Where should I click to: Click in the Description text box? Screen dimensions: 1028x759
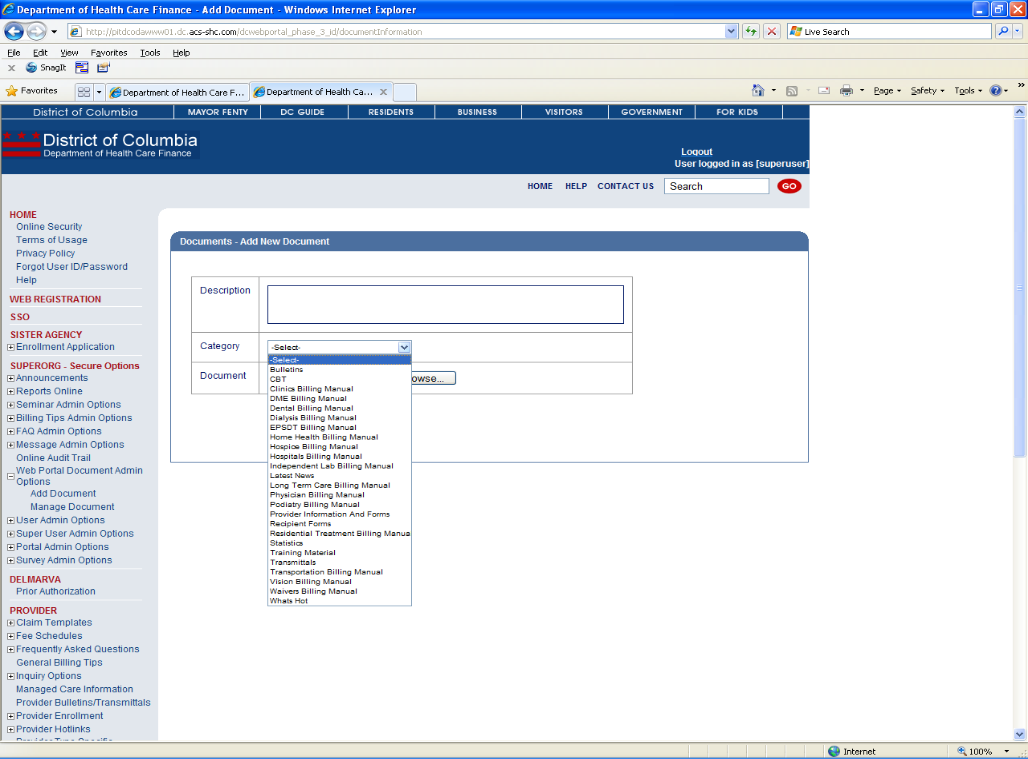tap(445, 304)
